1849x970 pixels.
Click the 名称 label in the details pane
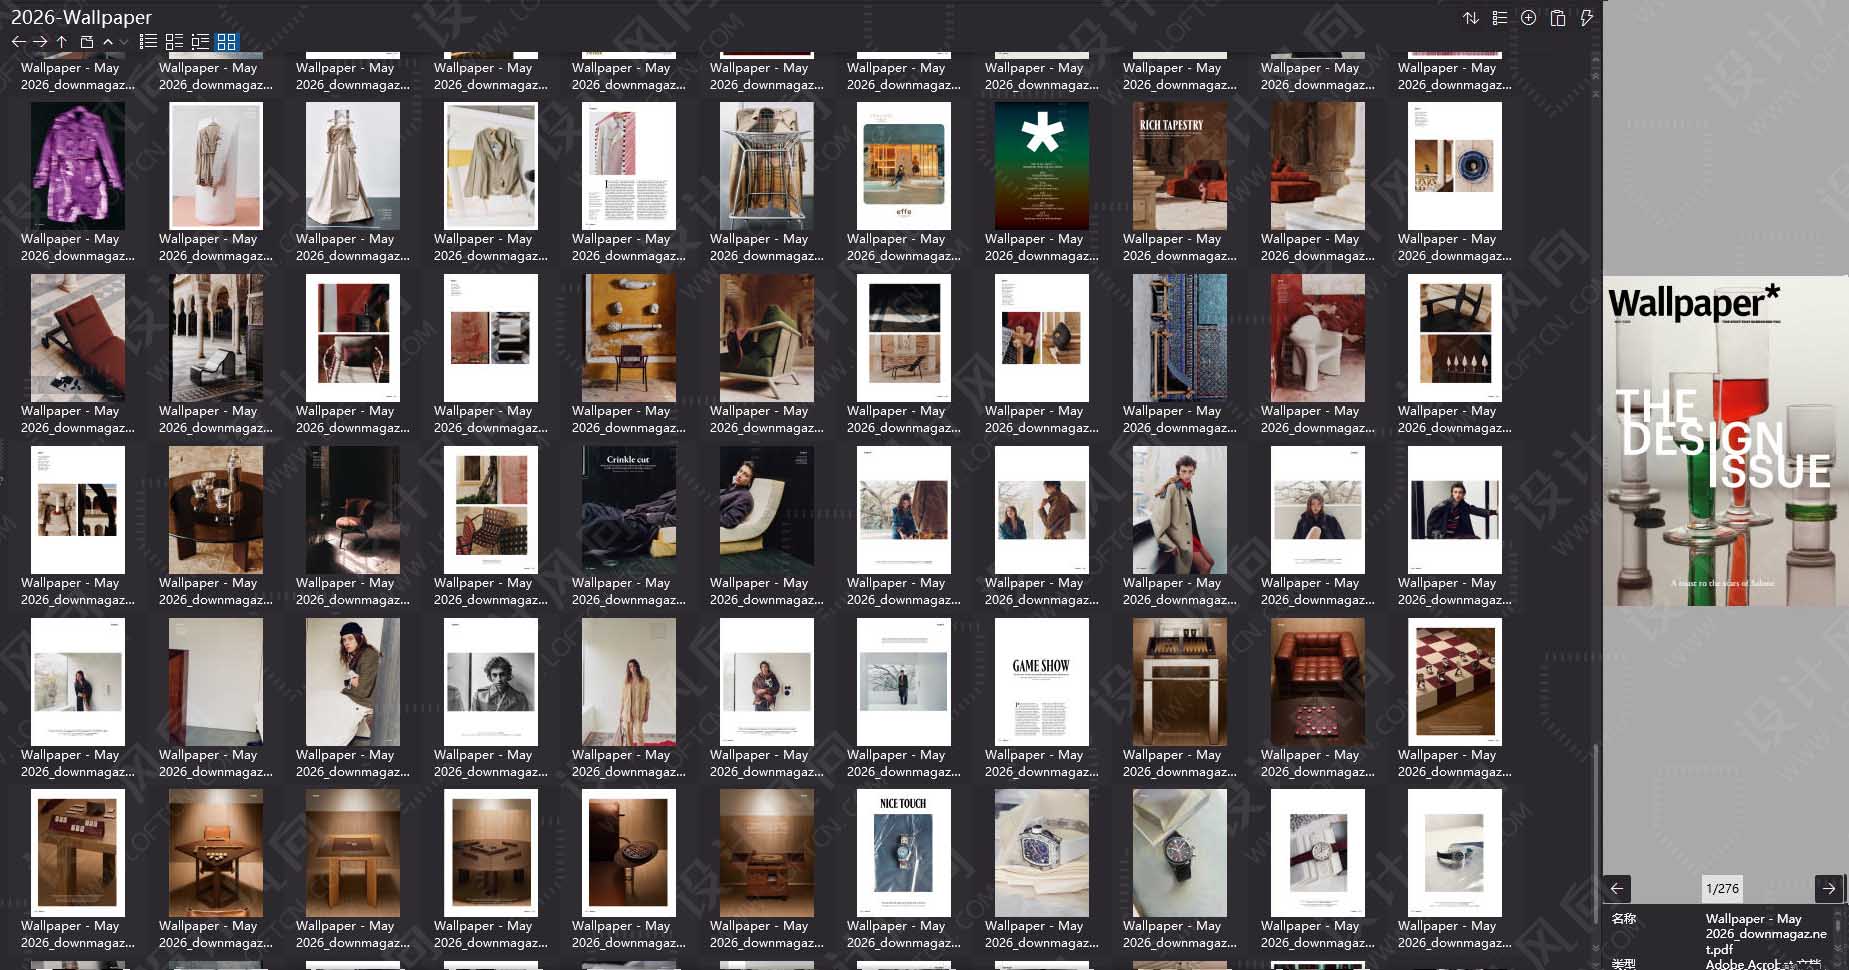[x=1624, y=918]
